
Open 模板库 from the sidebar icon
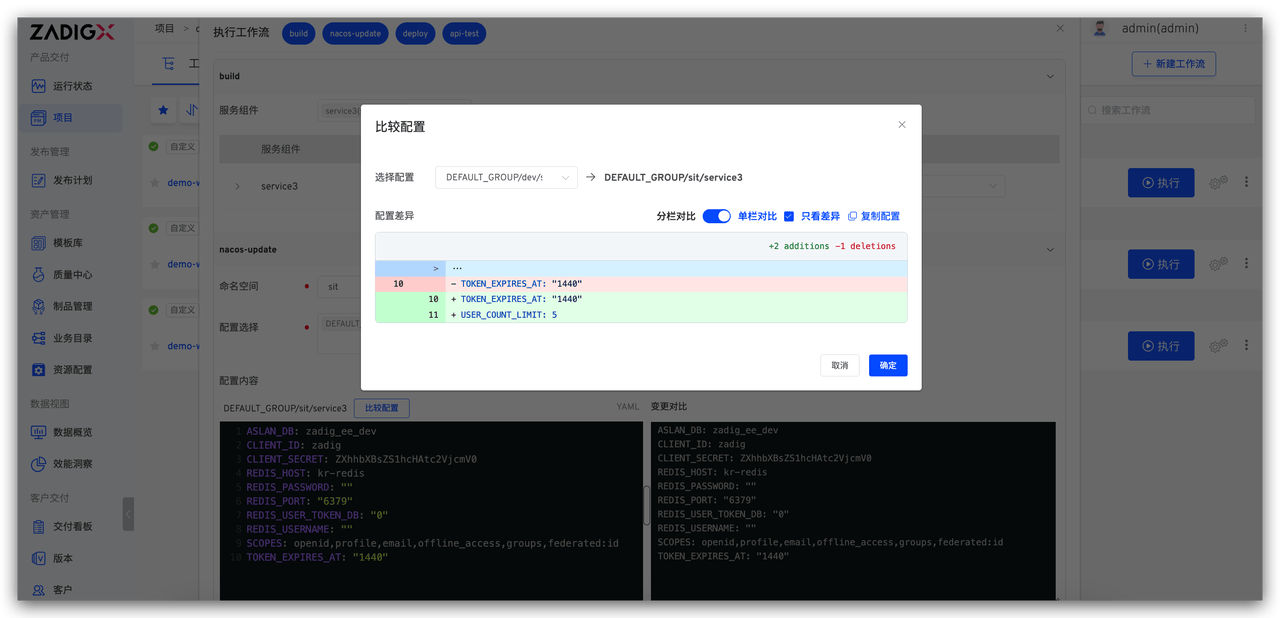coord(39,243)
